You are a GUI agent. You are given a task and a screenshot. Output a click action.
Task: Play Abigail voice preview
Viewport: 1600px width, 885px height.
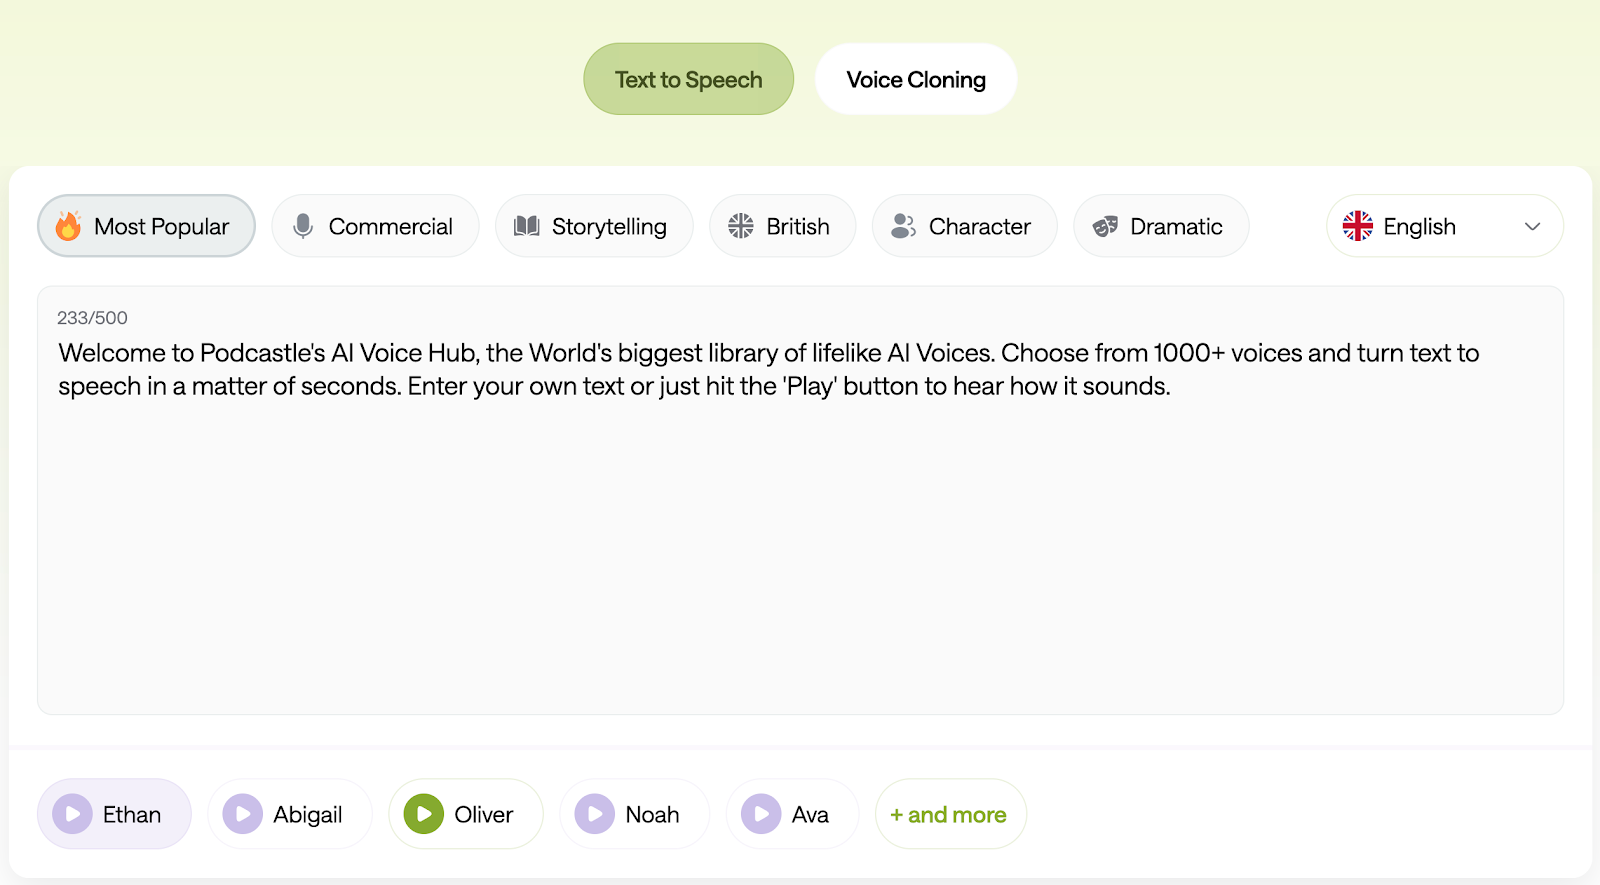point(243,814)
